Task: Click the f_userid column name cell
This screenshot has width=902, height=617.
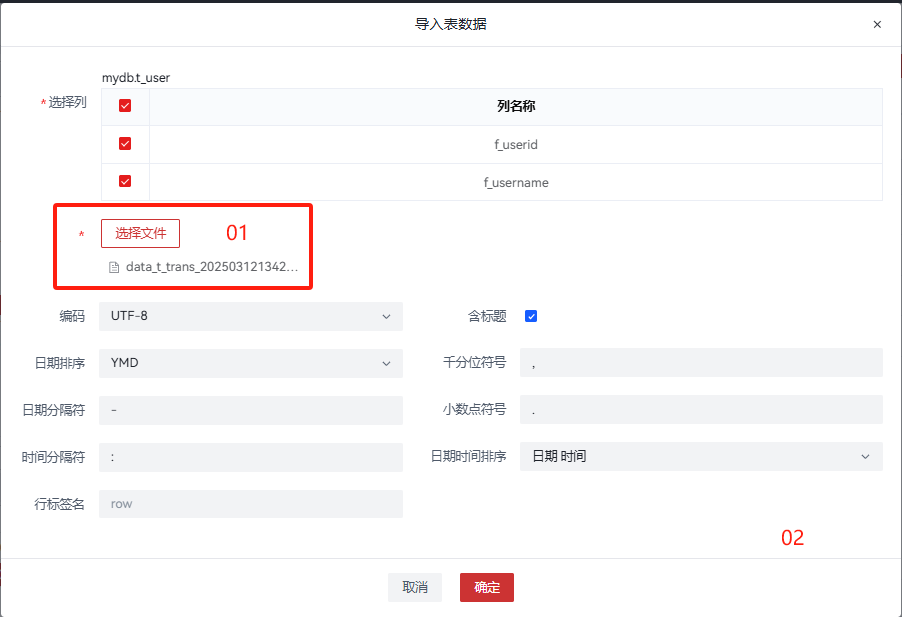Action: pyautogui.click(x=515, y=145)
